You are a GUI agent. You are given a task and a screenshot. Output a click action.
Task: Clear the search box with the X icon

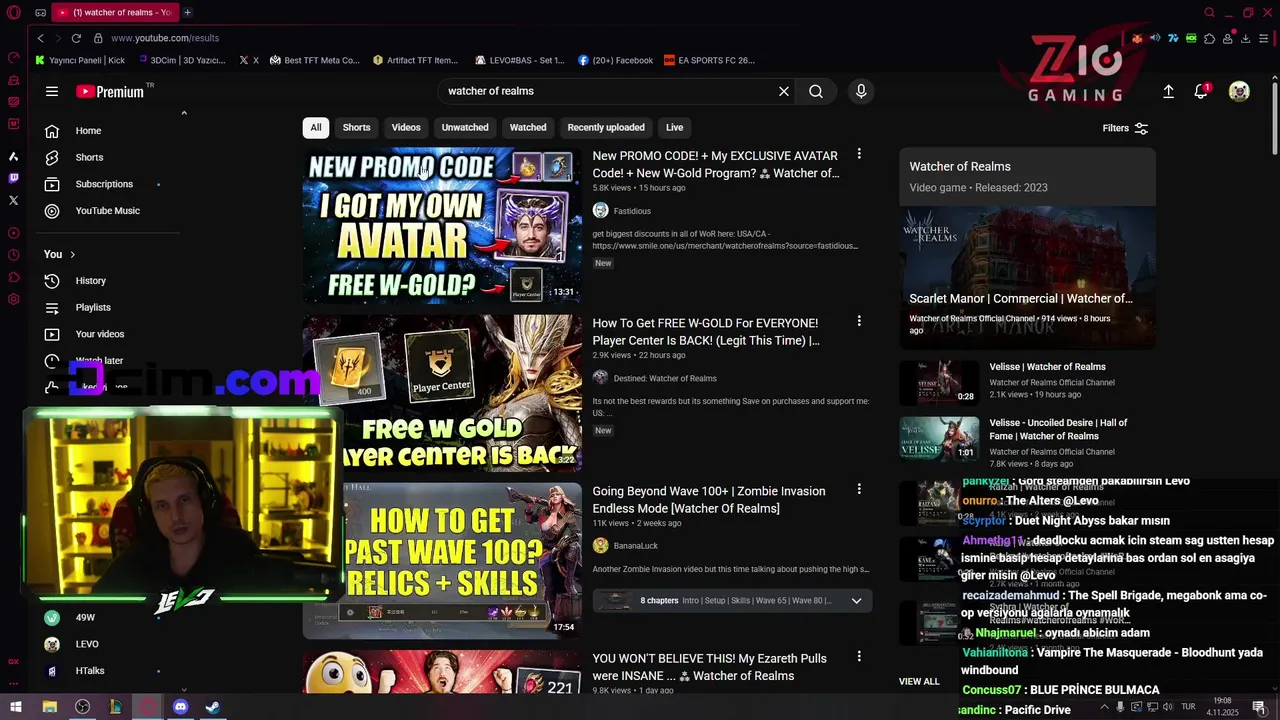784,91
